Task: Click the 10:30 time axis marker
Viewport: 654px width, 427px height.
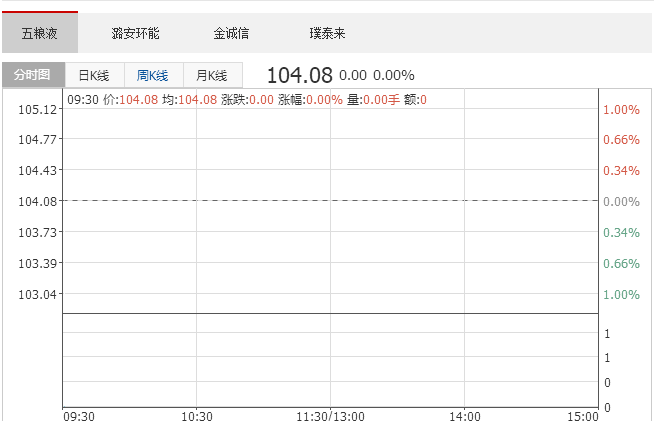Action: click(197, 416)
